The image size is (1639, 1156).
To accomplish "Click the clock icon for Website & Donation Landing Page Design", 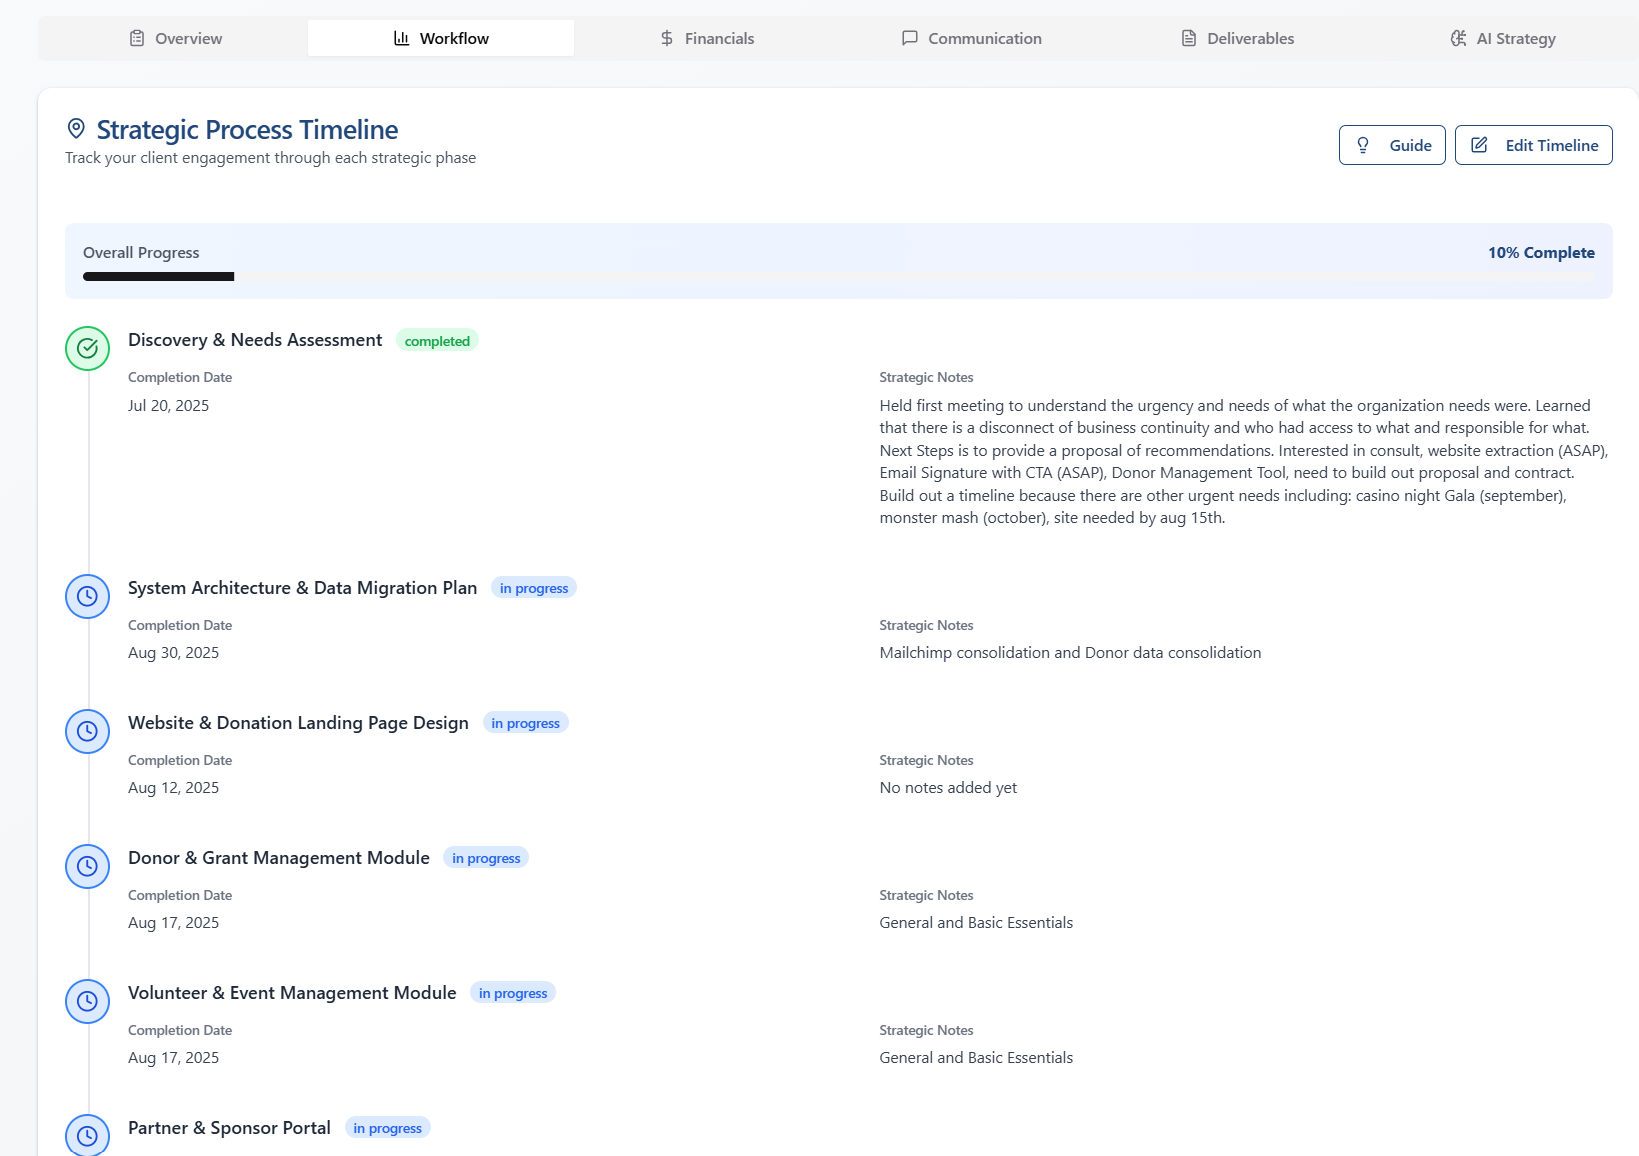I will click(x=87, y=731).
